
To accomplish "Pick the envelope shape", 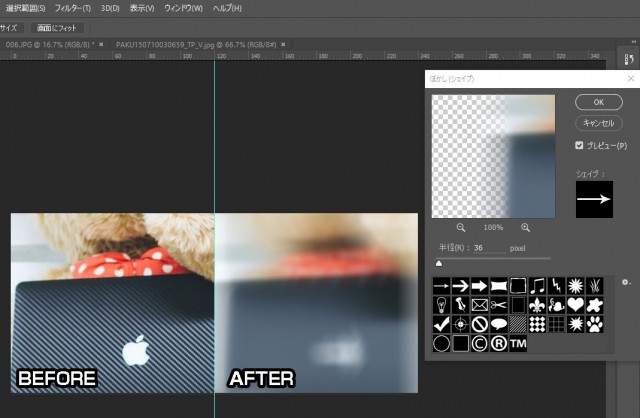I will [480, 304].
